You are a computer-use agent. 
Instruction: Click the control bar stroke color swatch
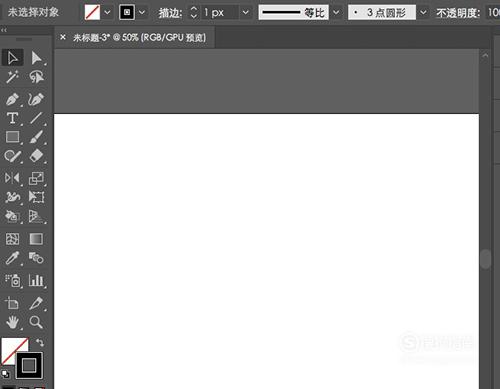pyautogui.click(x=127, y=13)
